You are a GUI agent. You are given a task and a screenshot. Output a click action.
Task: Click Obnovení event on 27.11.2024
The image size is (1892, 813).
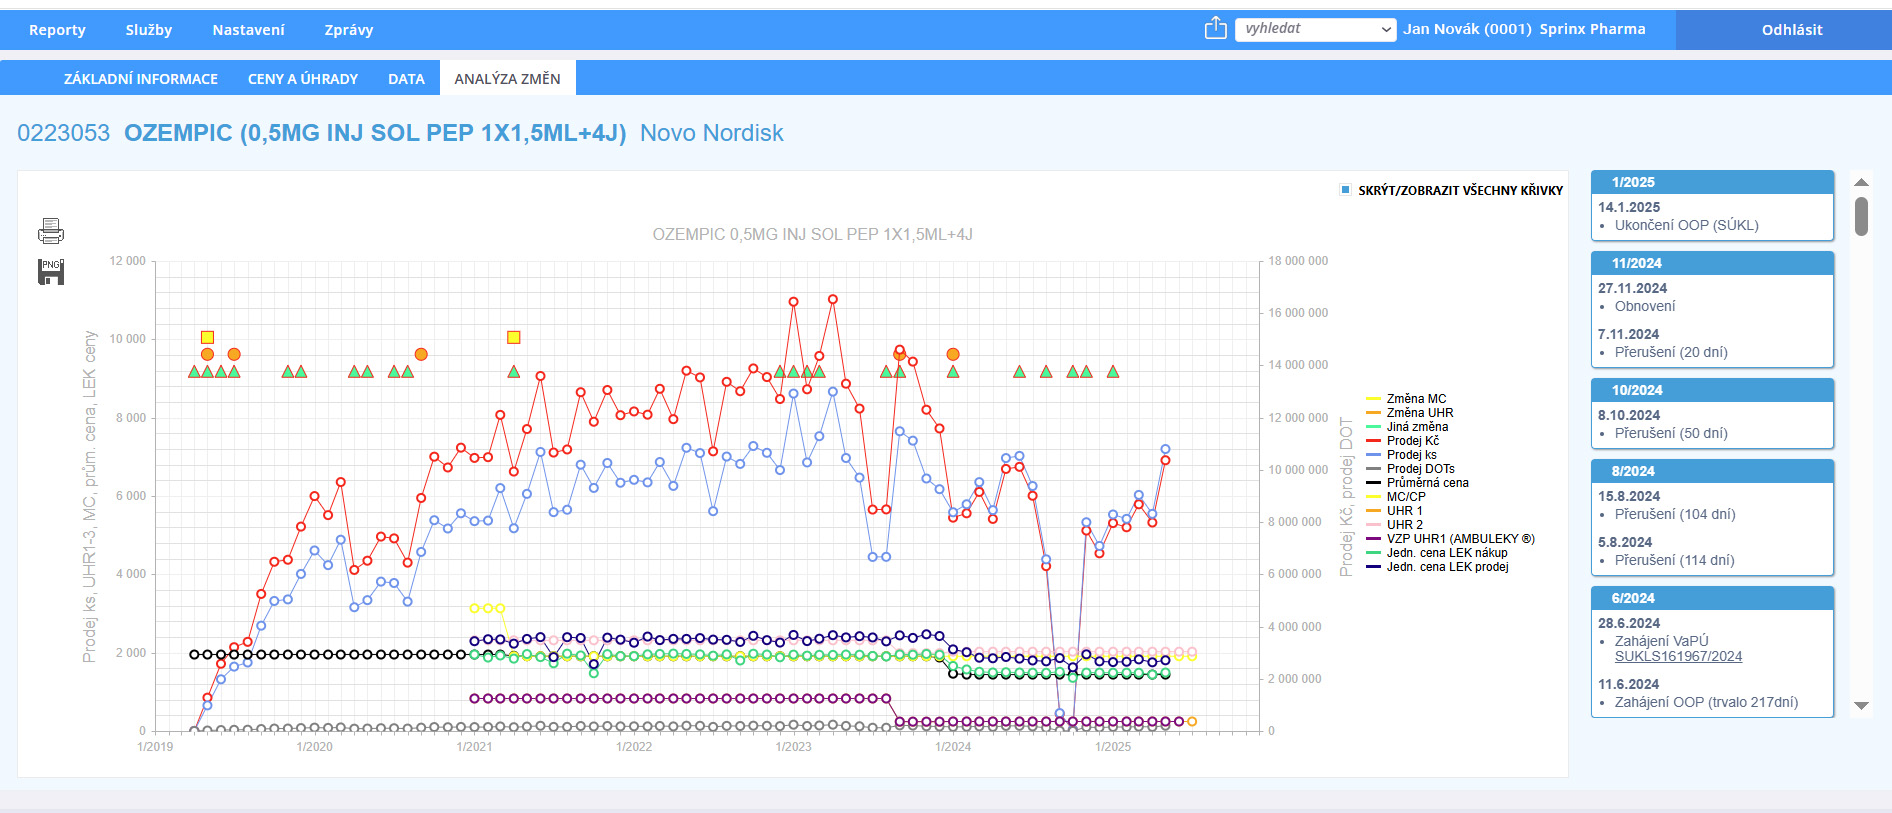pyautogui.click(x=1645, y=306)
